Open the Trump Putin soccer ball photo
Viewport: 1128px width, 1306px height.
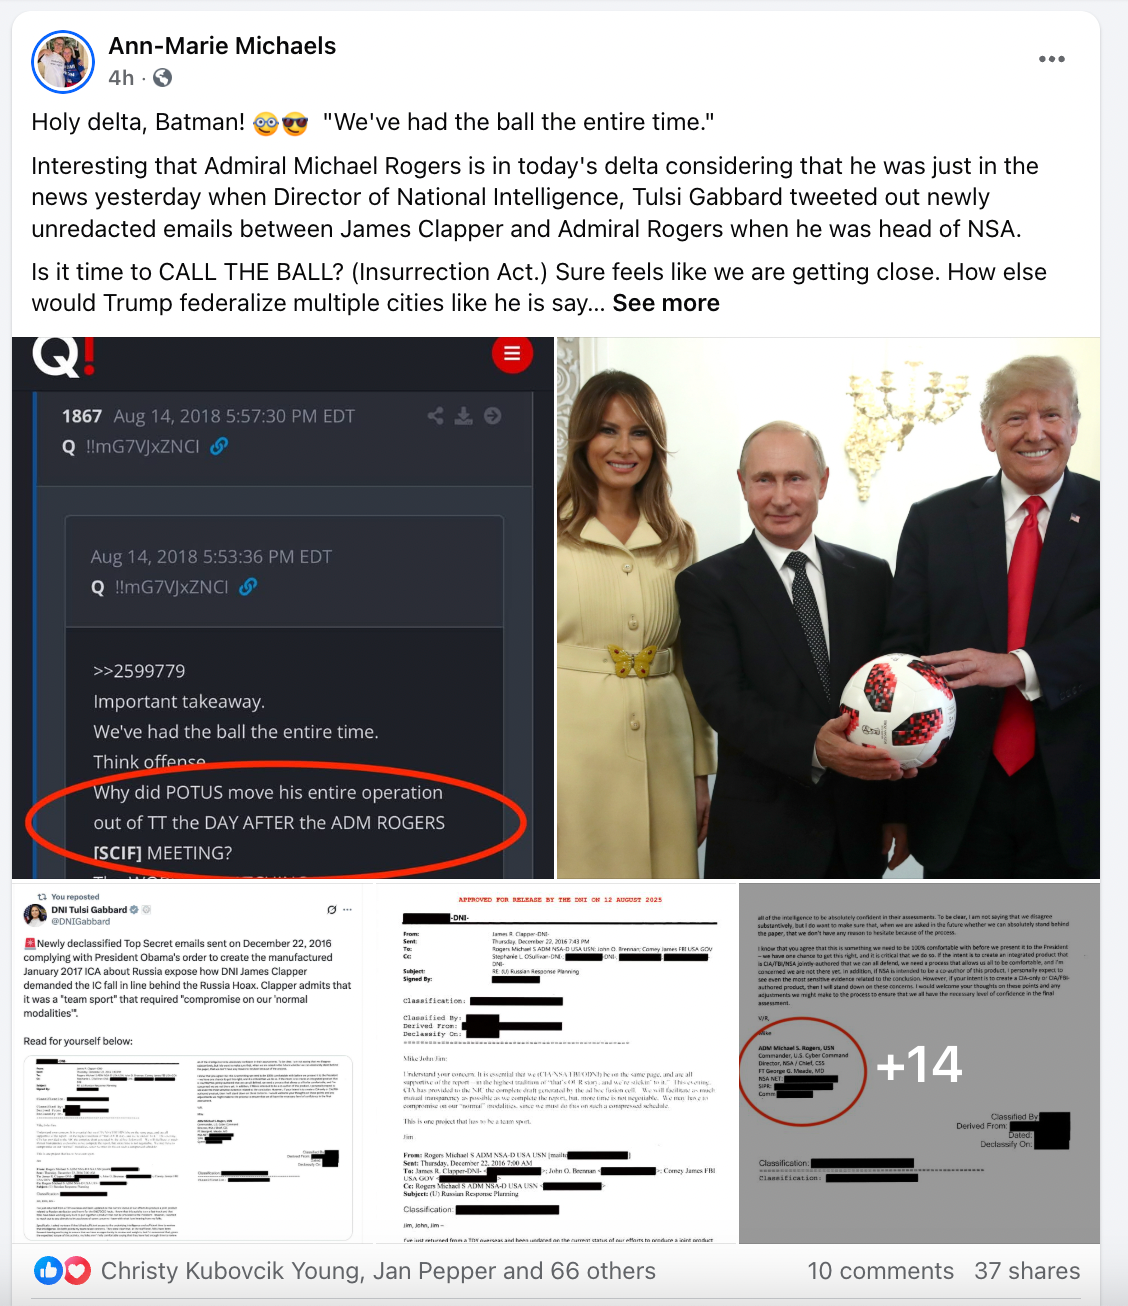tap(828, 608)
